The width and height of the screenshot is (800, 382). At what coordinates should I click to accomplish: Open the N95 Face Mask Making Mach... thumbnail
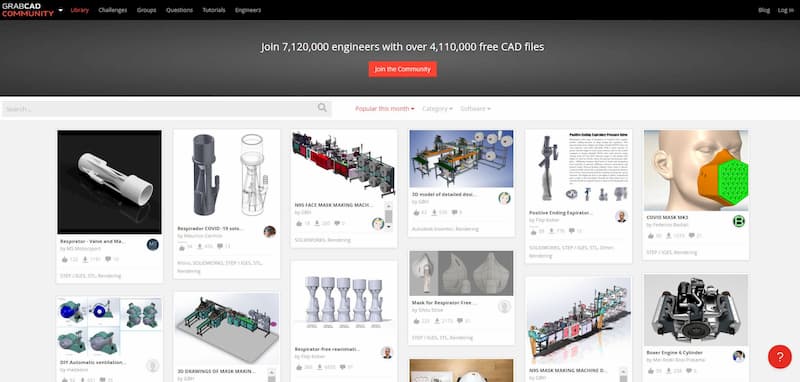[344, 165]
